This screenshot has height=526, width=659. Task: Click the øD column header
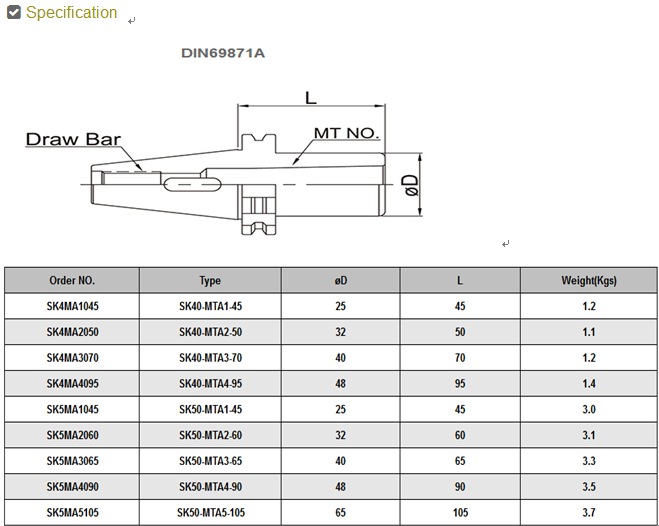(341, 280)
